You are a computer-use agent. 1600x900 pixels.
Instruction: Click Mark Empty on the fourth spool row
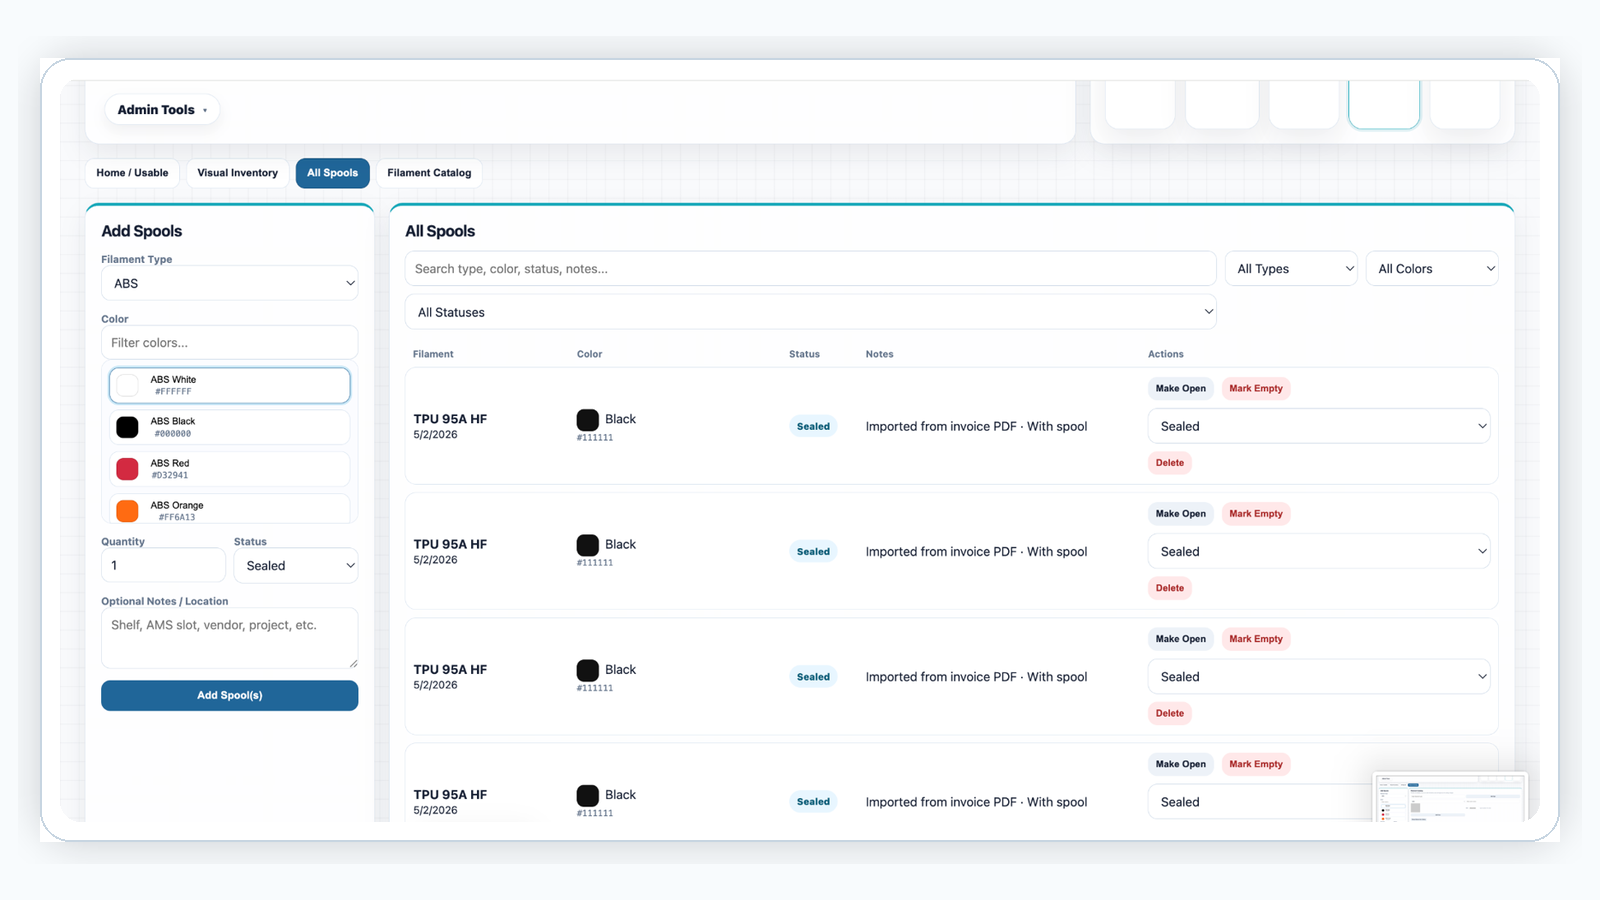click(x=1256, y=764)
